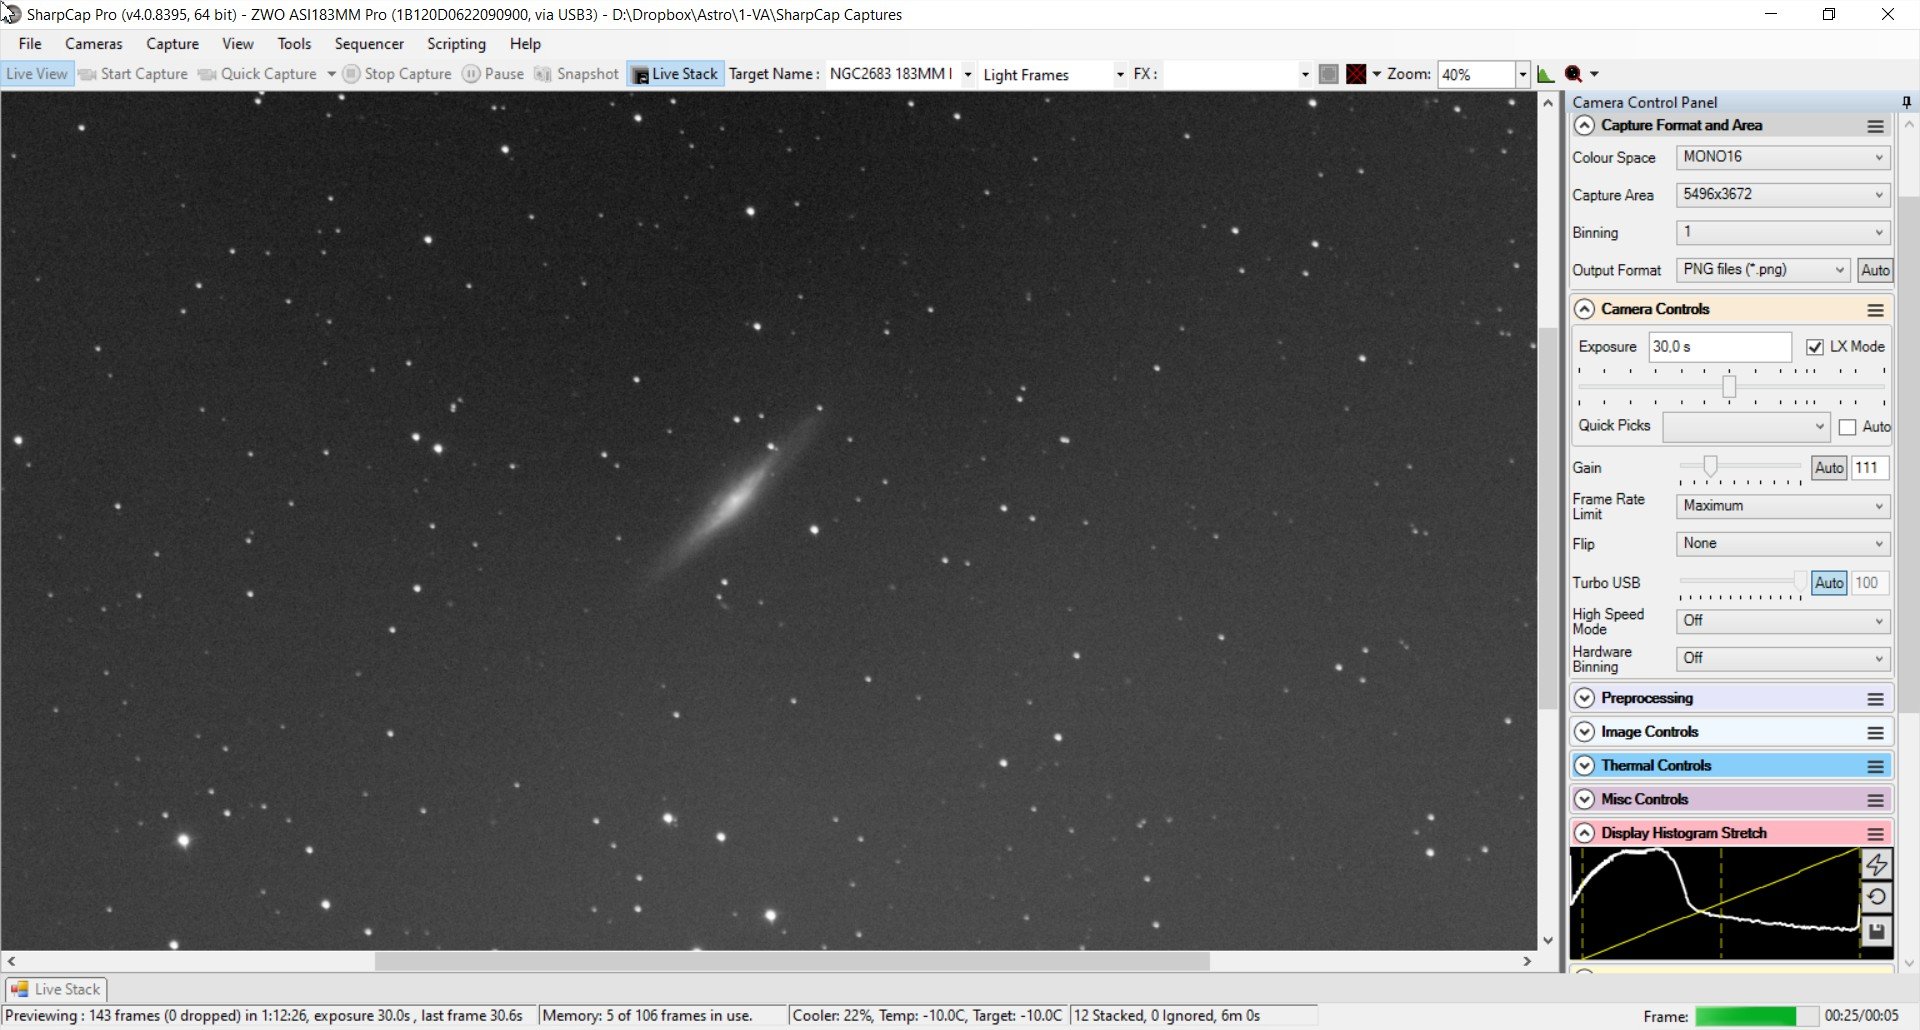Click the red zoom magnifier icon
1920x1030 pixels.
[x=1574, y=74]
